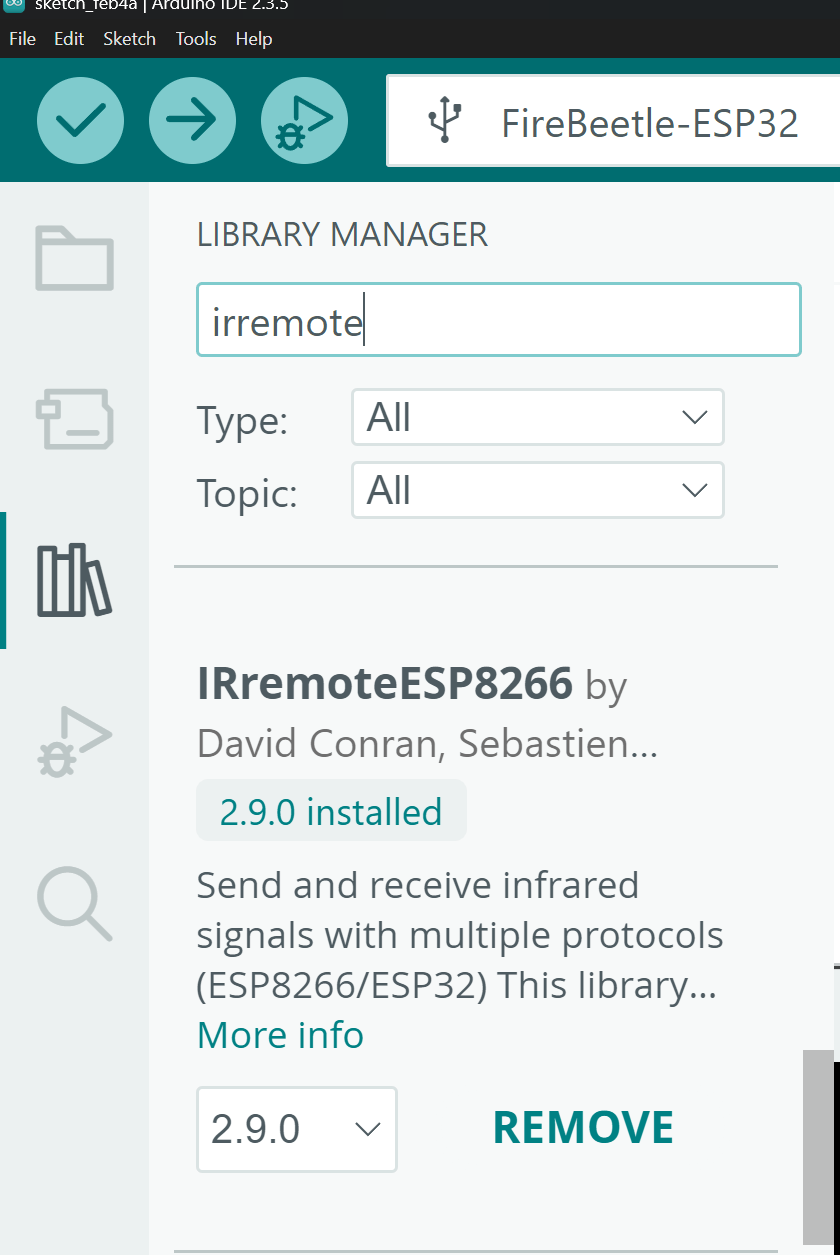Start debugging with the bug-play toolbar icon

(304, 122)
